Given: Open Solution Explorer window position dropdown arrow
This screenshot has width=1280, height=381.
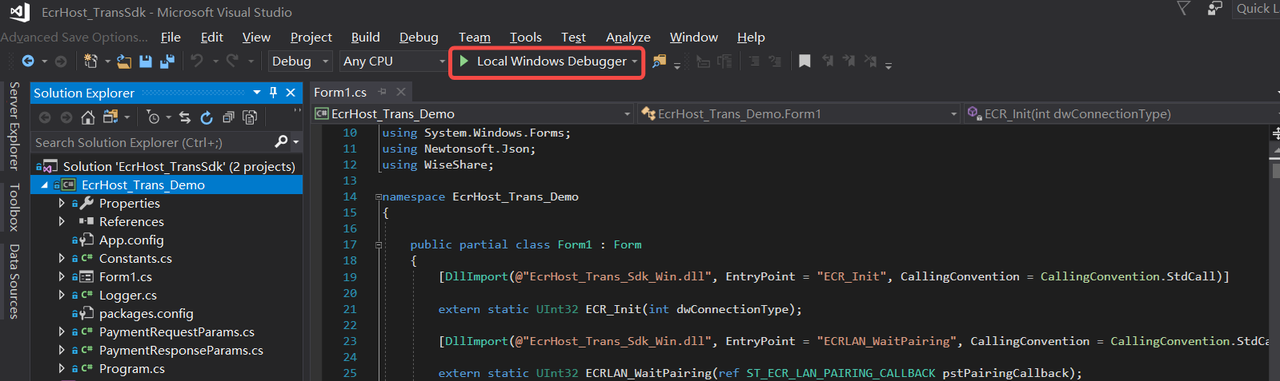Looking at the screenshot, I should [x=256, y=93].
